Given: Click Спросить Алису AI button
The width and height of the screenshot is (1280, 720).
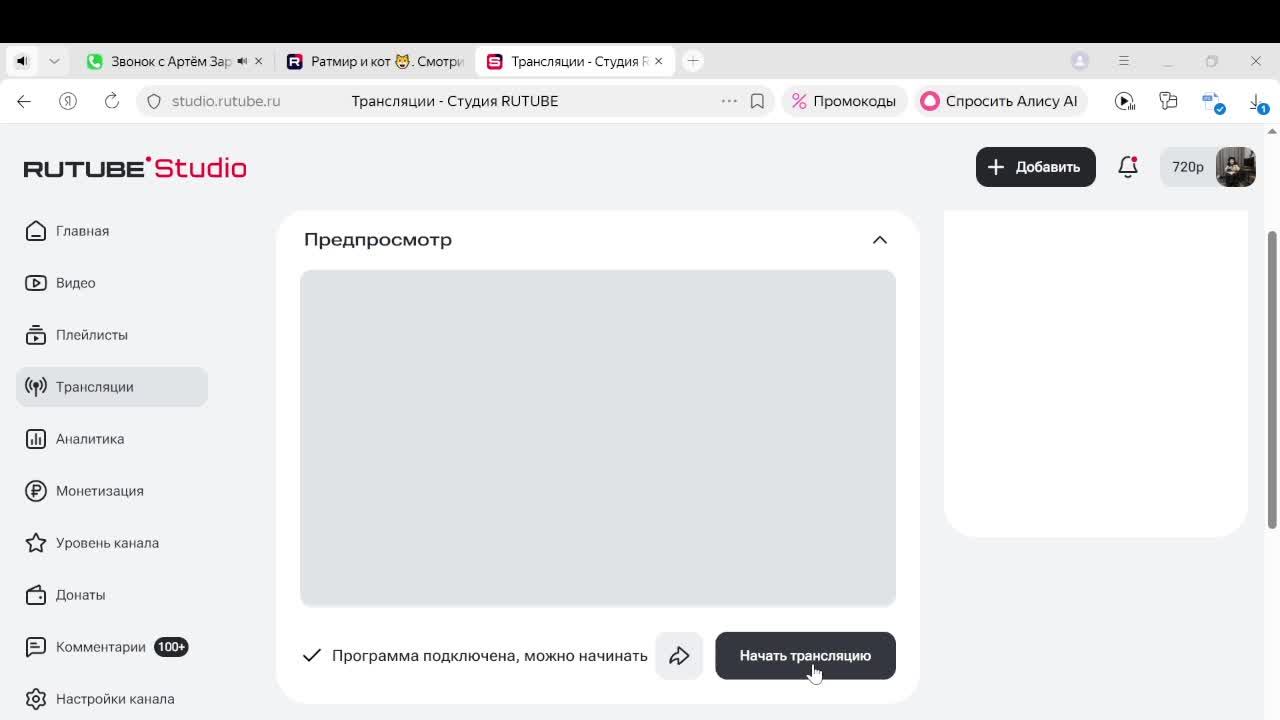Looking at the screenshot, I should point(1000,101).
